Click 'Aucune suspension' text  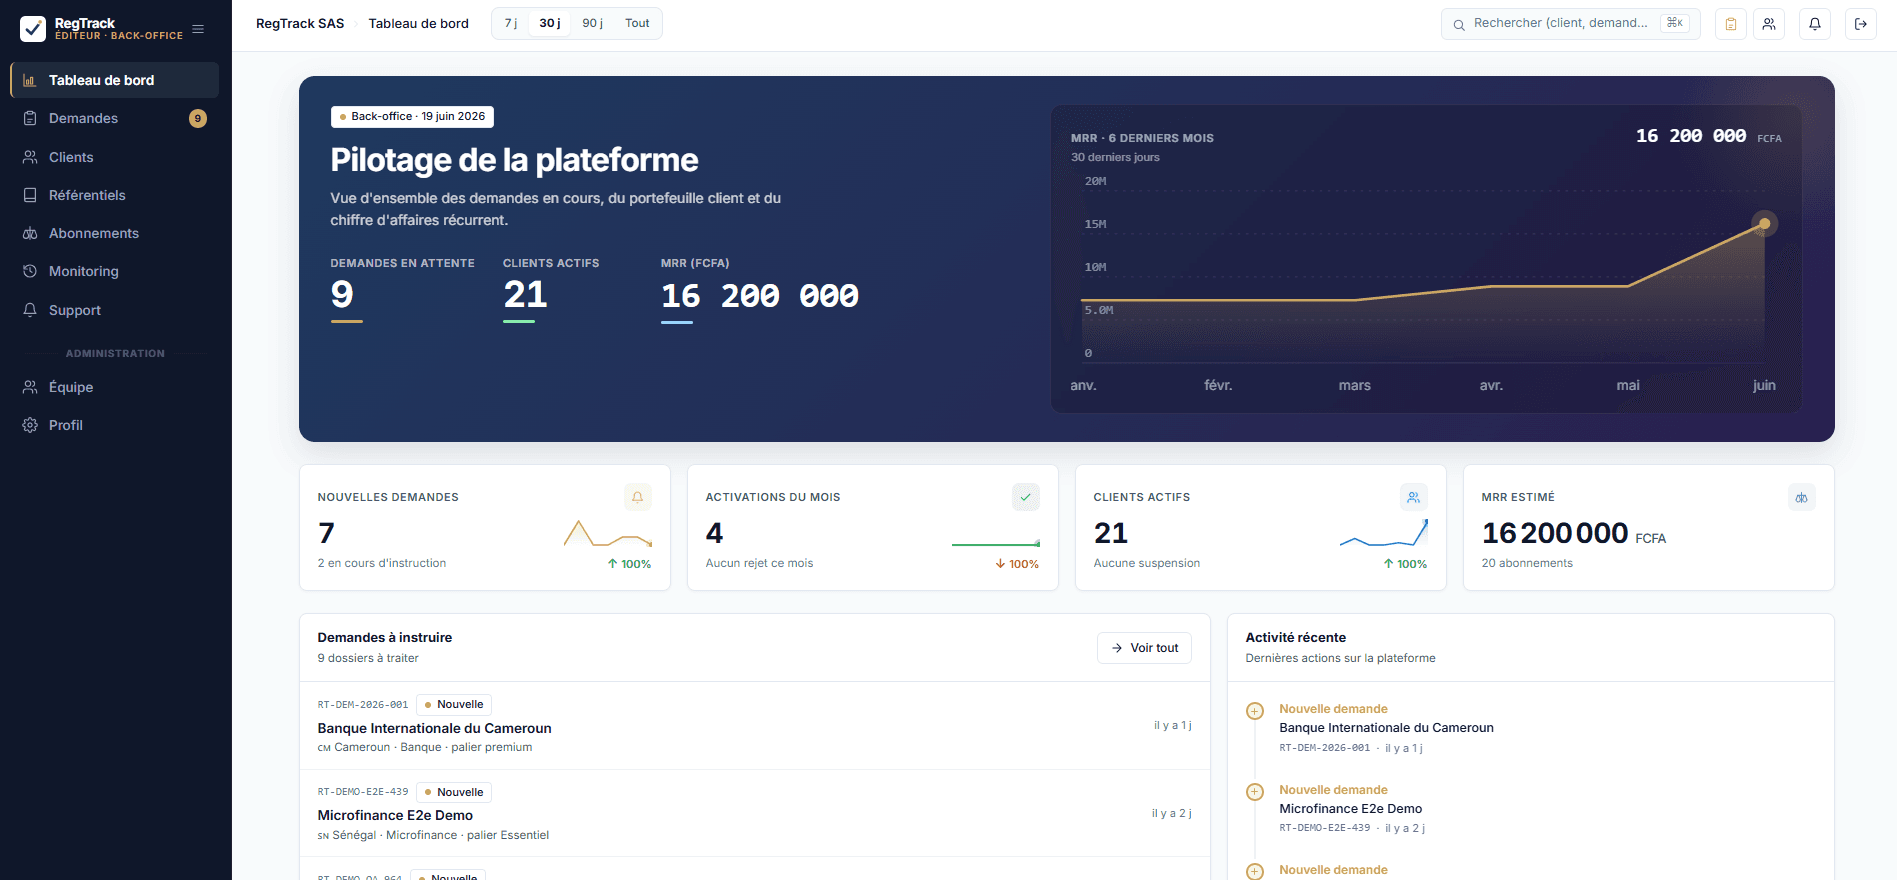(x=1146, y=563)
